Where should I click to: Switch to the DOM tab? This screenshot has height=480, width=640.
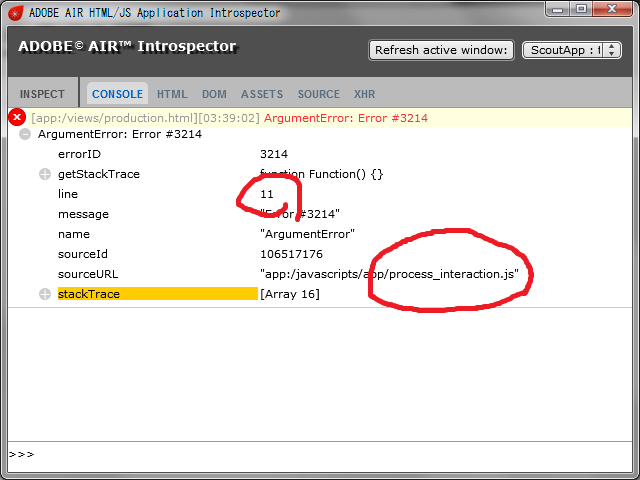click(x=214, y=94)
